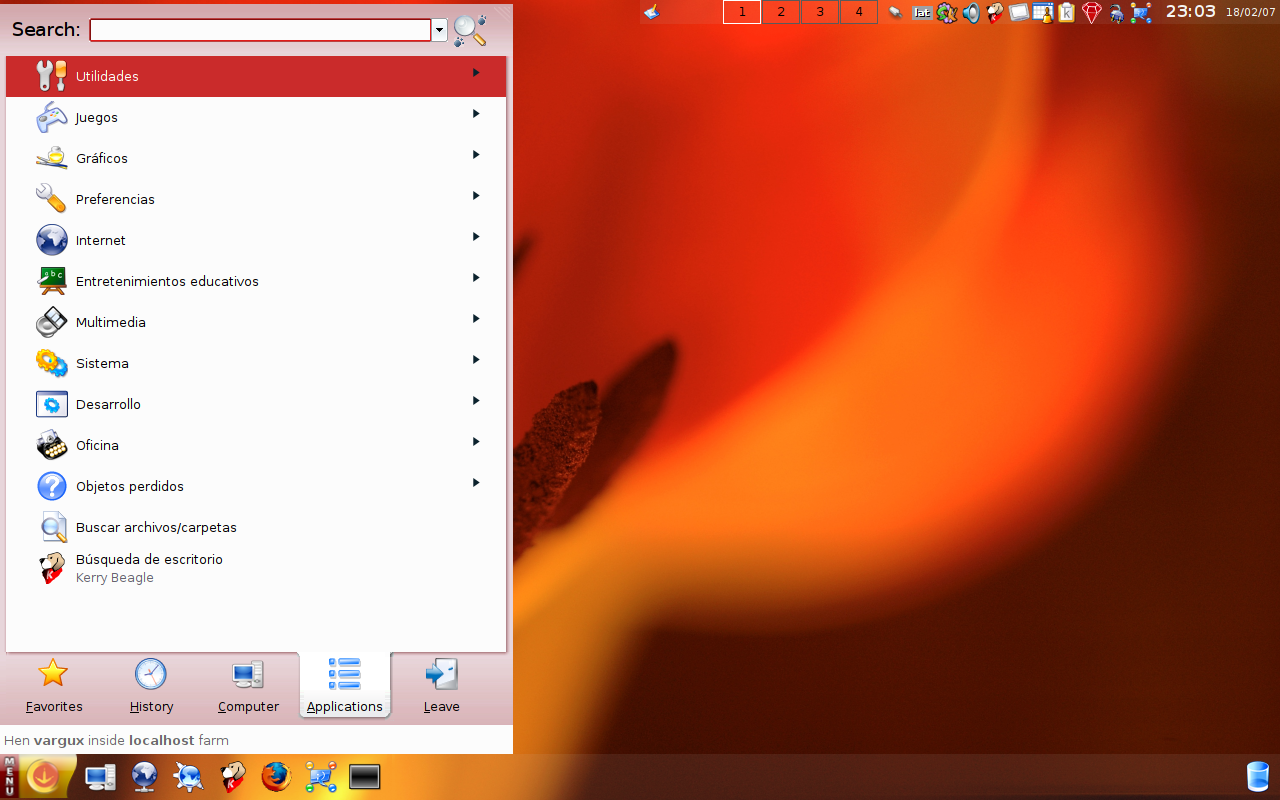Click the white notepad tray icon
The width and height of the screenshot is (1280, 800).
click(x=1019, y=13)
